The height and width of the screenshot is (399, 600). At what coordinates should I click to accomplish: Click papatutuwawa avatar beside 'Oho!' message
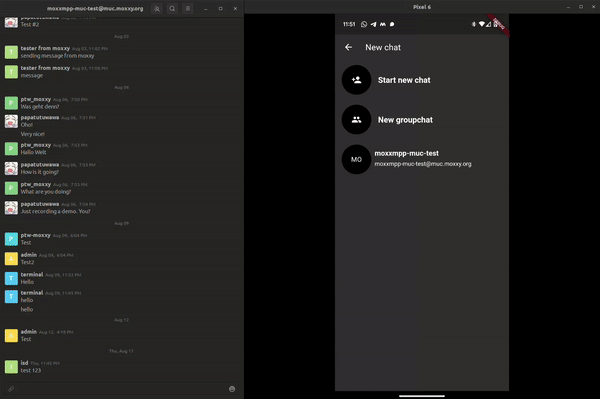click(11, 121)
